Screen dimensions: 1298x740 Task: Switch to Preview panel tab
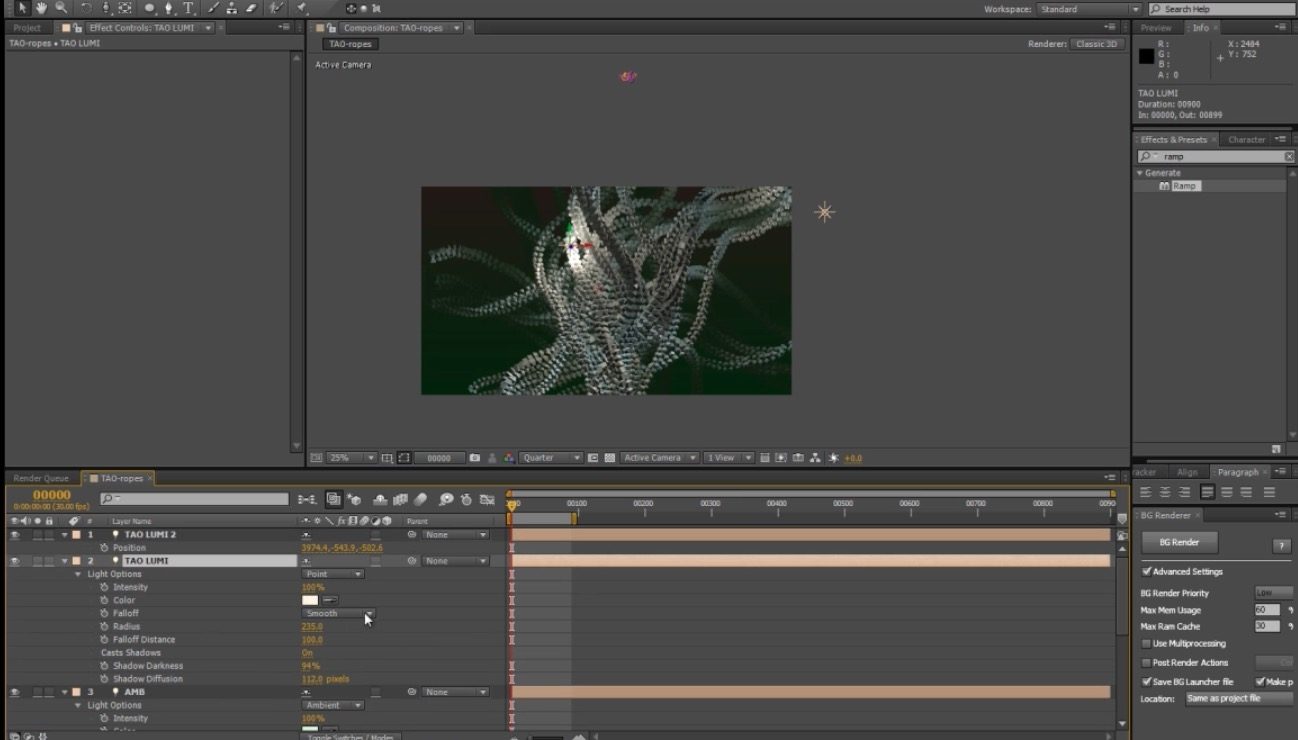tap(1156, 28)
